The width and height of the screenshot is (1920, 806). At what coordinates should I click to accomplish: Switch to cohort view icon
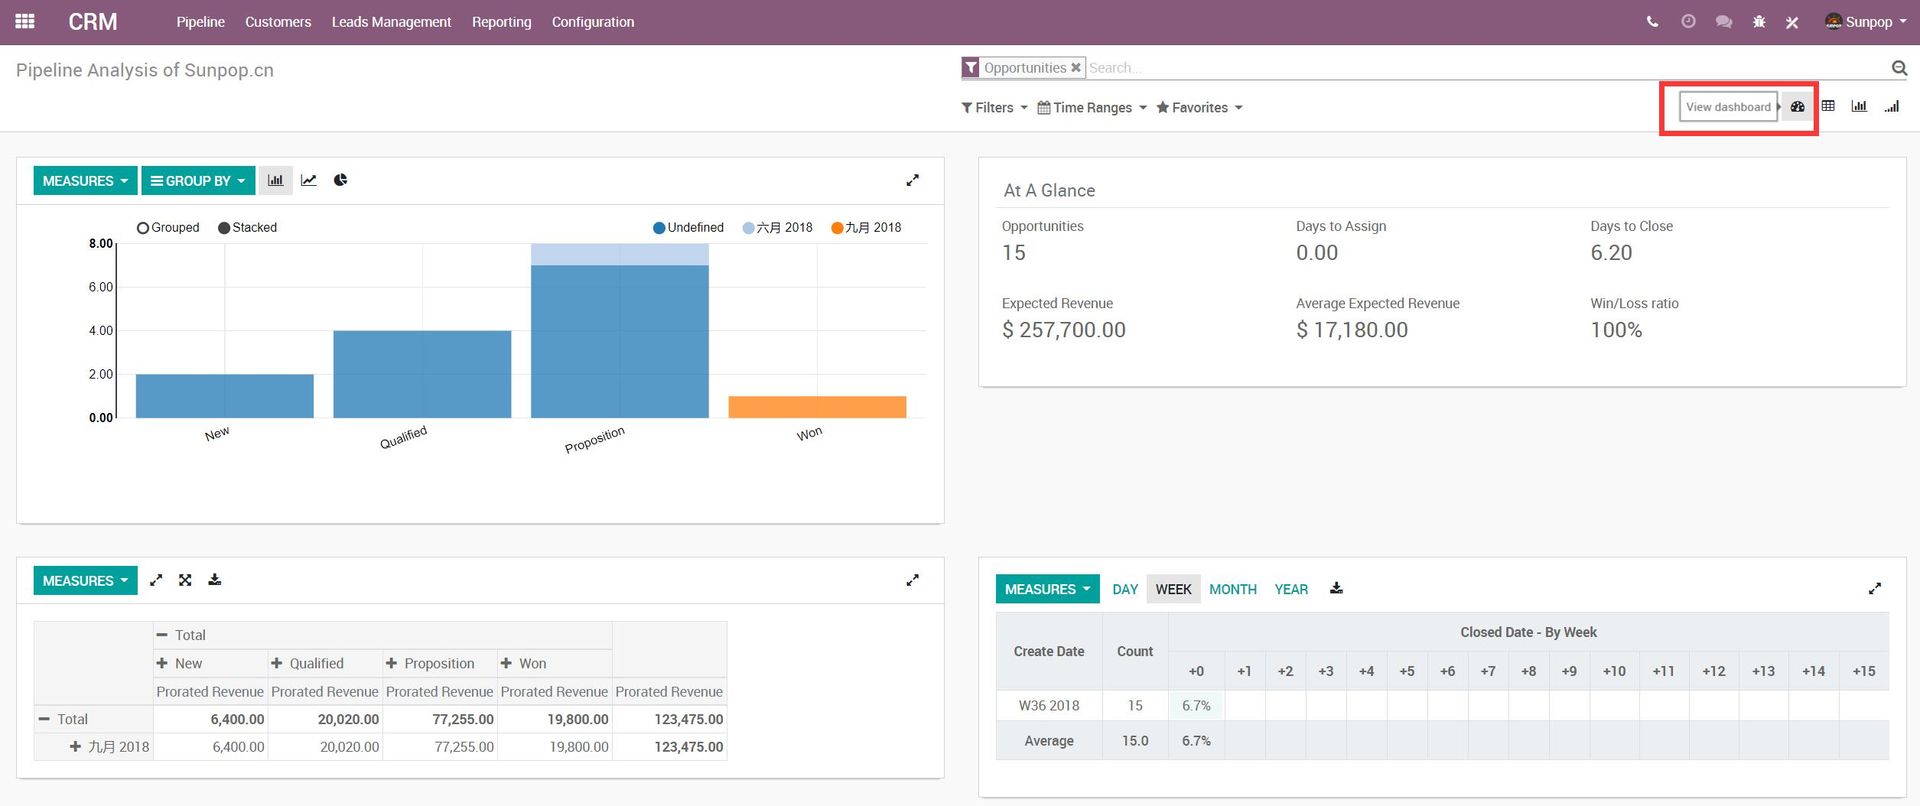tap(1891, 106)
